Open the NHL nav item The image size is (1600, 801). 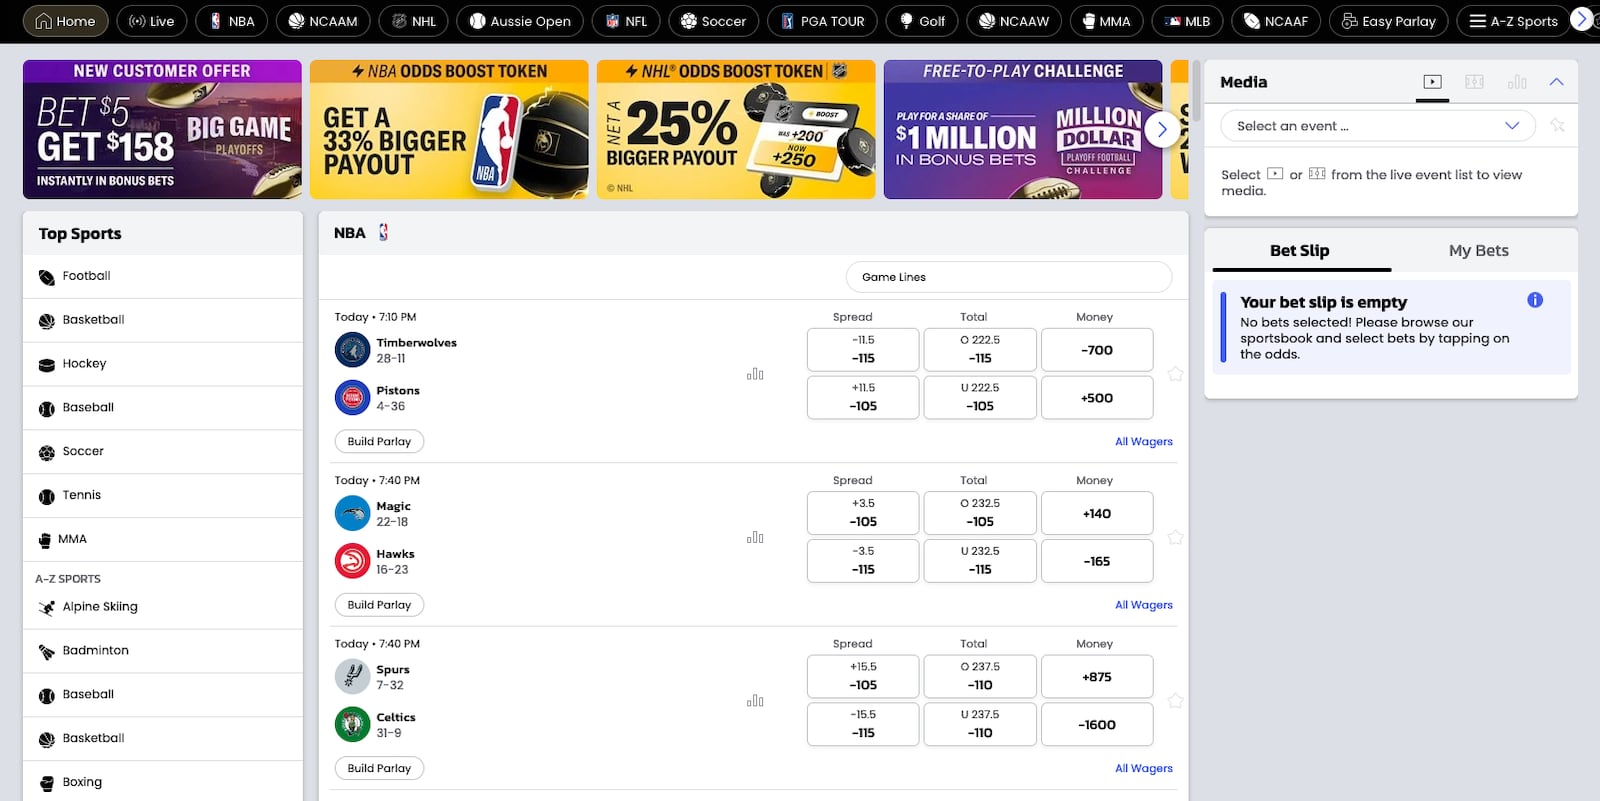click(413, 21)
